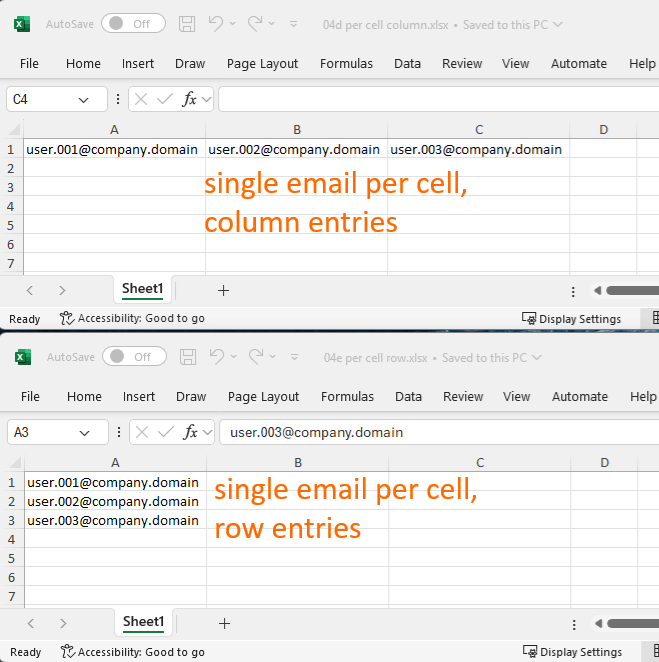The width and height of the screenshot is (659, 662).
Task: Toggle AutoSave switch in the bottom window
Action: (x=134, y=357)
